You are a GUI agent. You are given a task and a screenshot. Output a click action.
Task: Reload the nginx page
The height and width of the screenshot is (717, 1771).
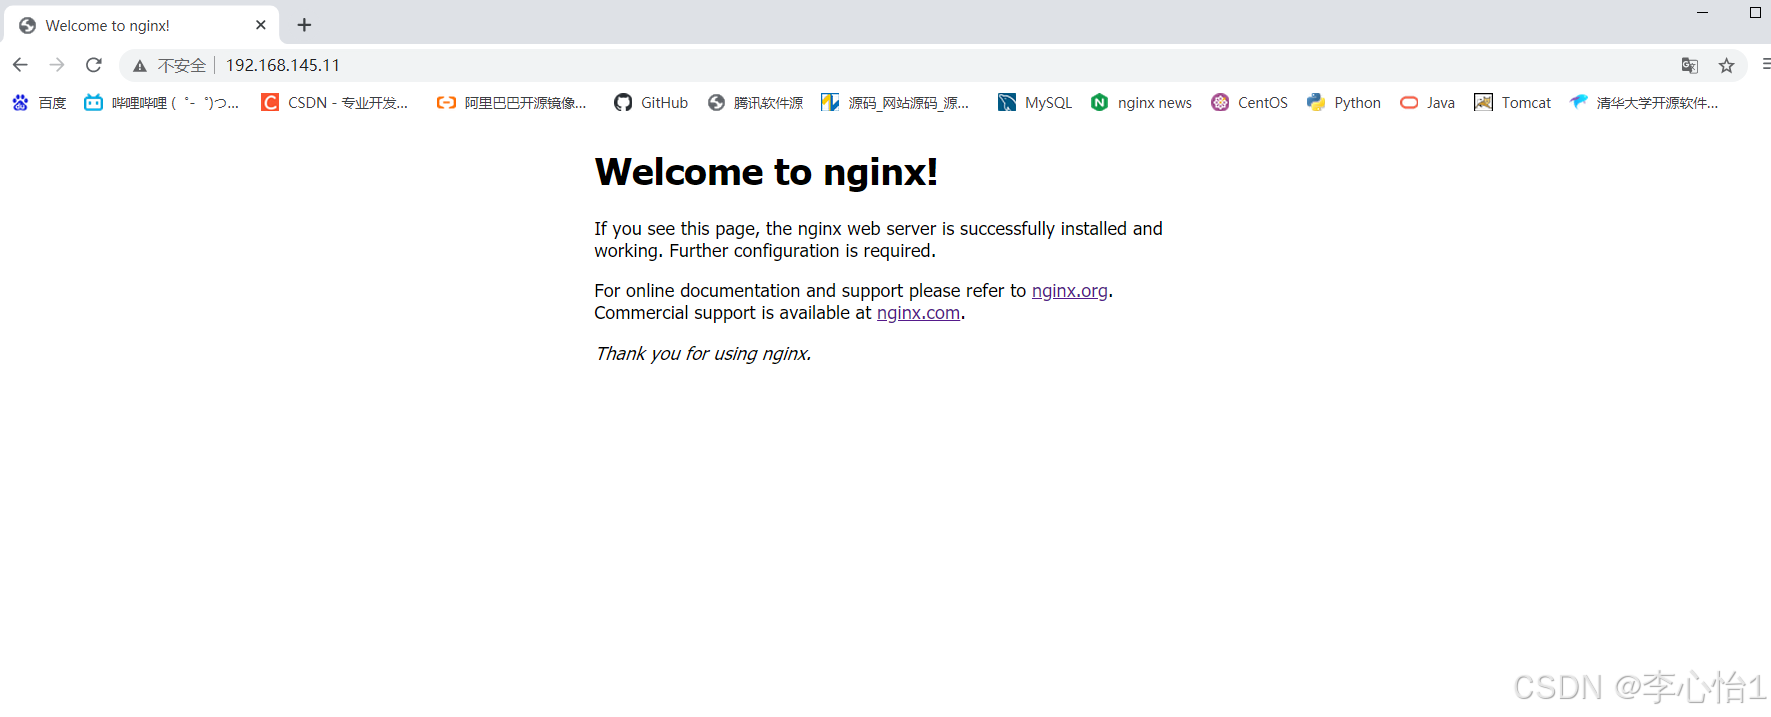click(94, 65)
